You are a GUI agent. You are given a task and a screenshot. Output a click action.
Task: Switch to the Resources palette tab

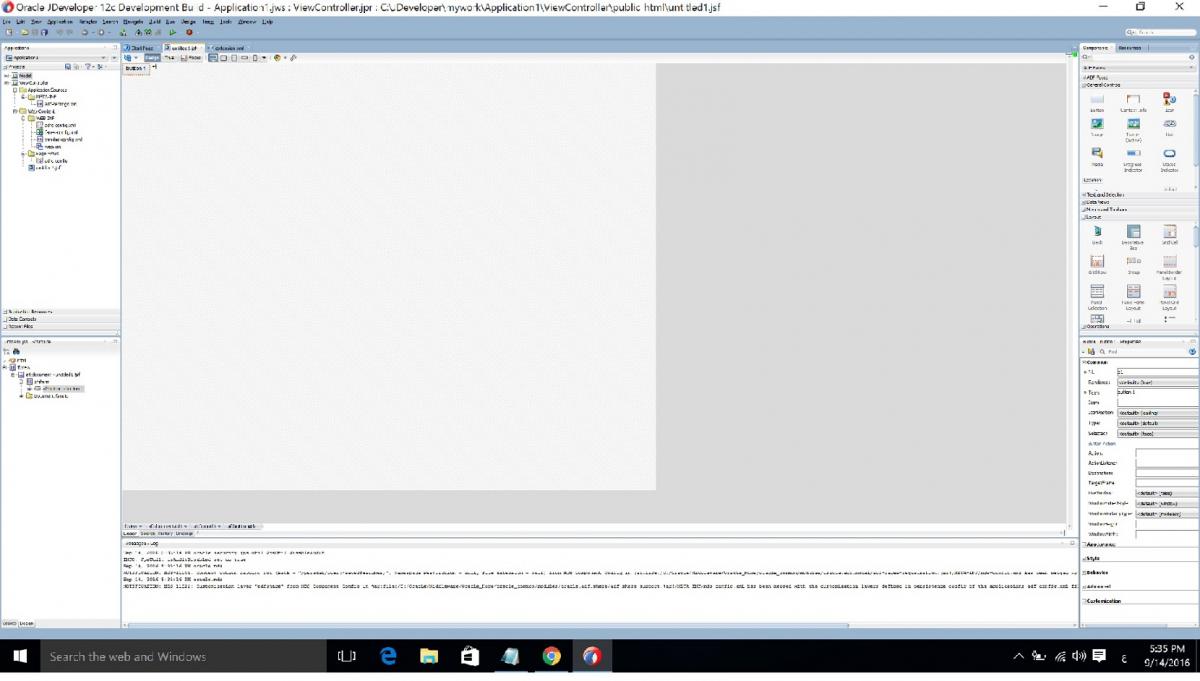pyautogui.click(x=1130, y=47)
